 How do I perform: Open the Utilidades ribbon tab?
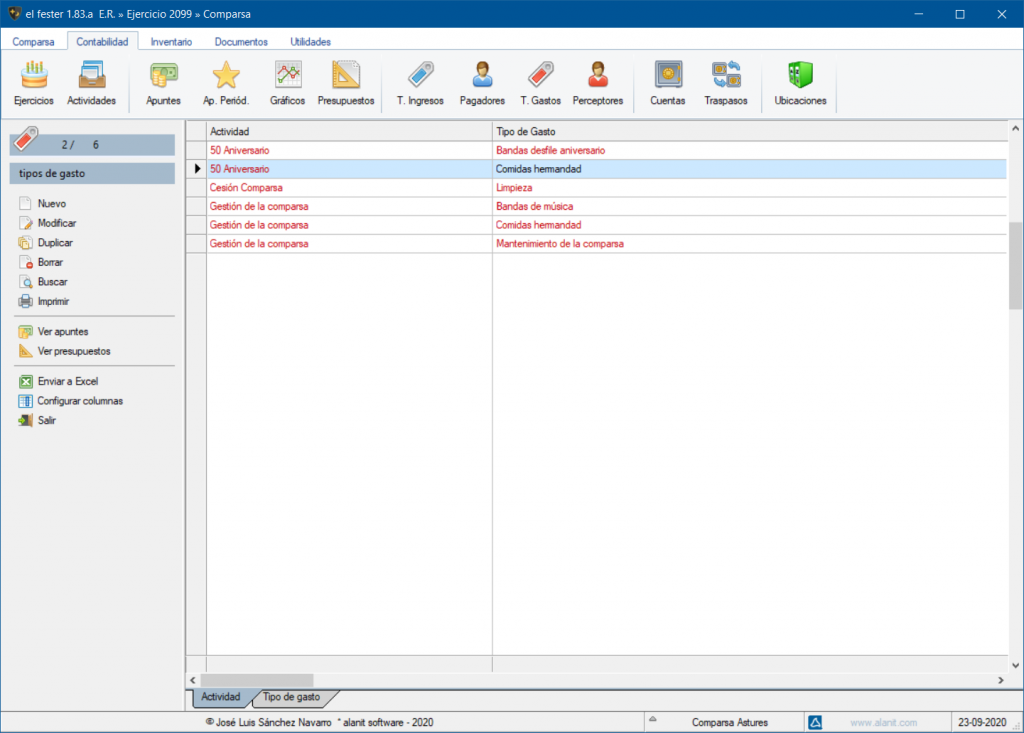tap(310, 42)
